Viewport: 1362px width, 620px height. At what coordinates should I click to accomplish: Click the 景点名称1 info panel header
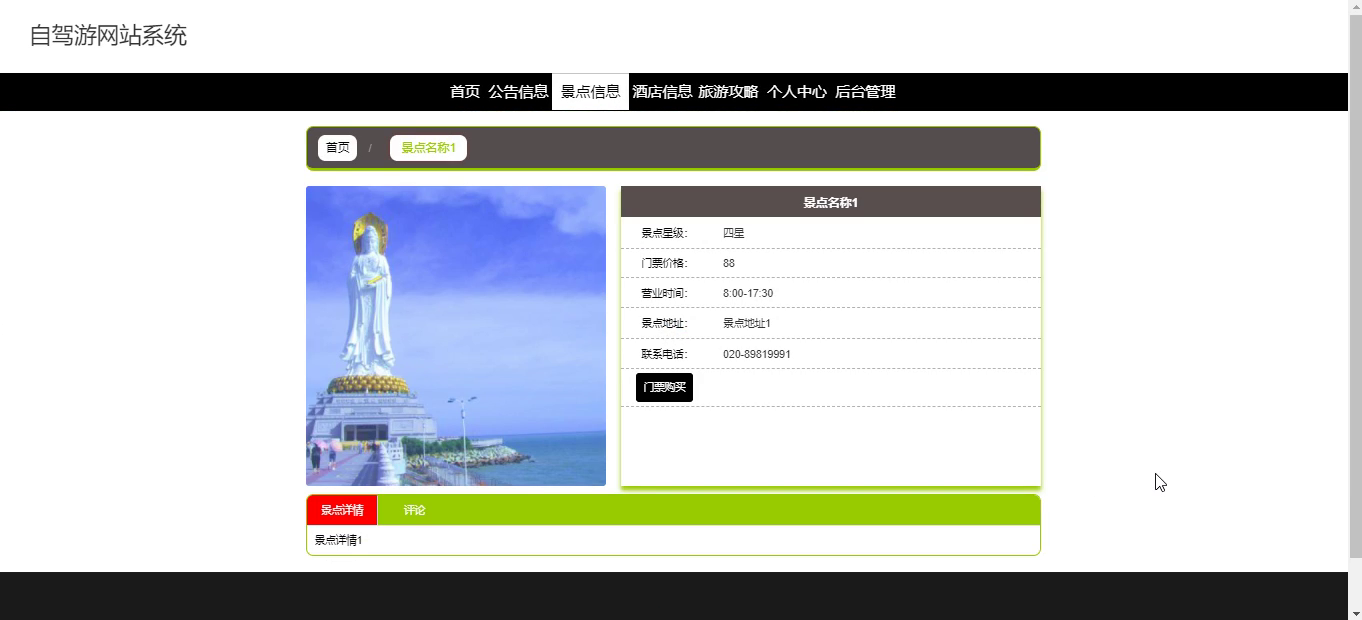[x=831, y=202]
